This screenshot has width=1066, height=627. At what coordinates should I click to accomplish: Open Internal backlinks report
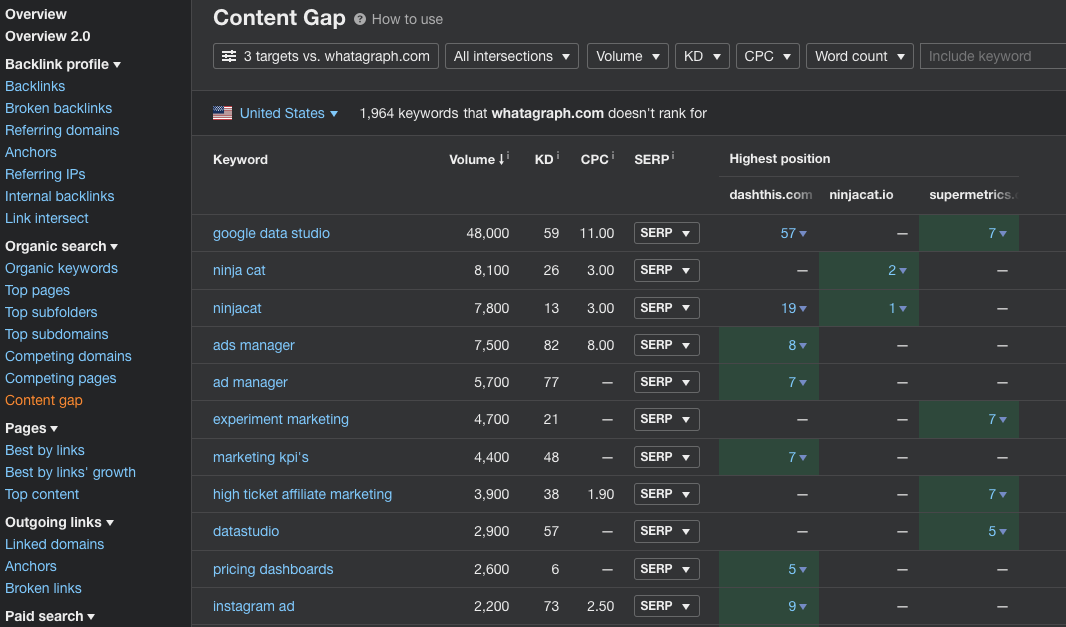(x=59, y=196)
